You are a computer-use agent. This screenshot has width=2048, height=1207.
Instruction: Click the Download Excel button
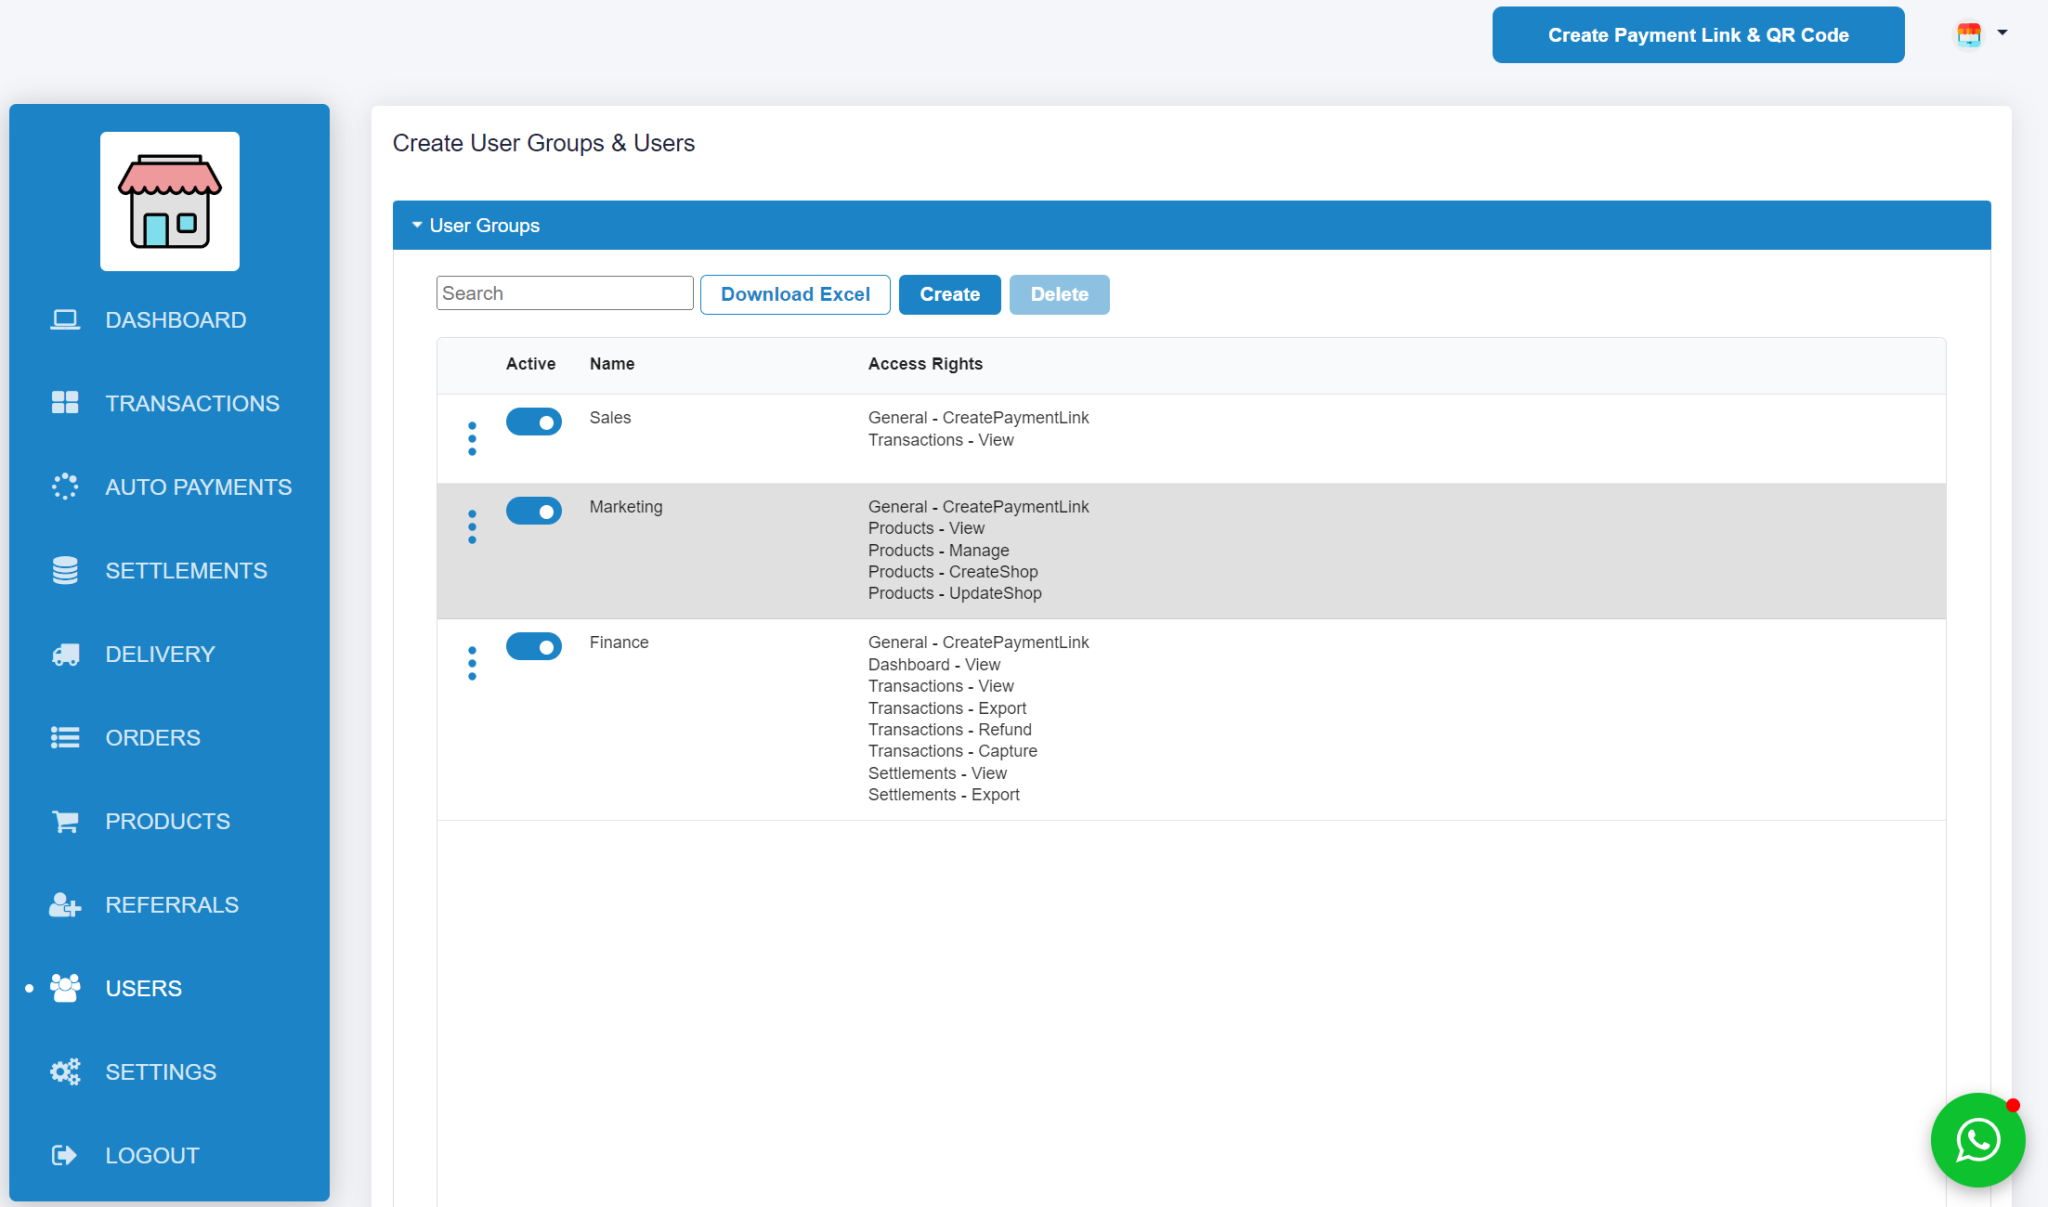[795, 295]
